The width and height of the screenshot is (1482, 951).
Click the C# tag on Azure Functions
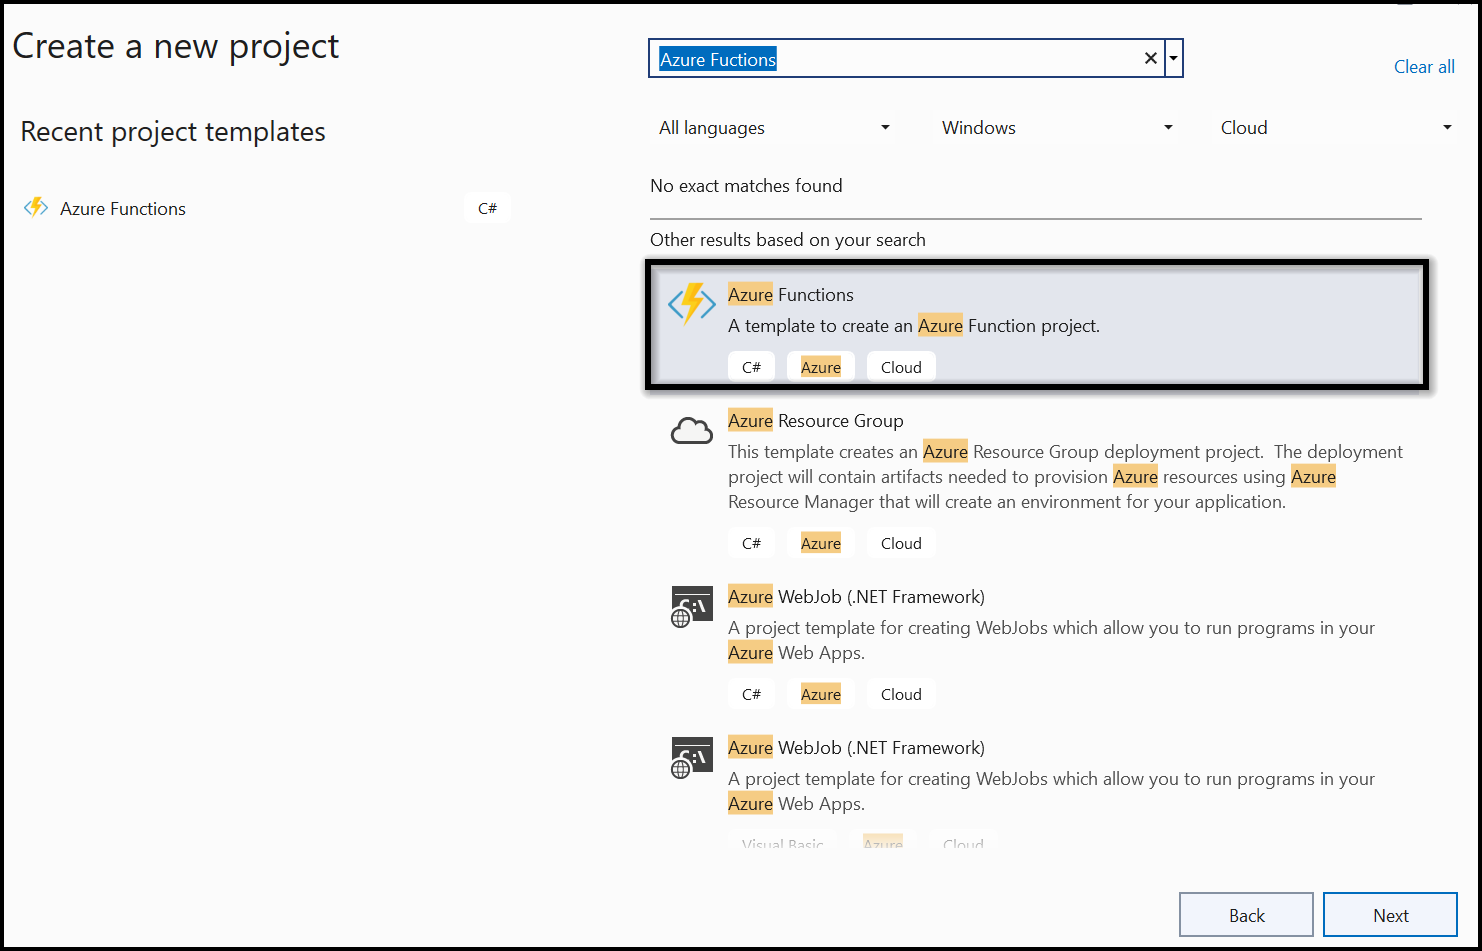point(751,366)
